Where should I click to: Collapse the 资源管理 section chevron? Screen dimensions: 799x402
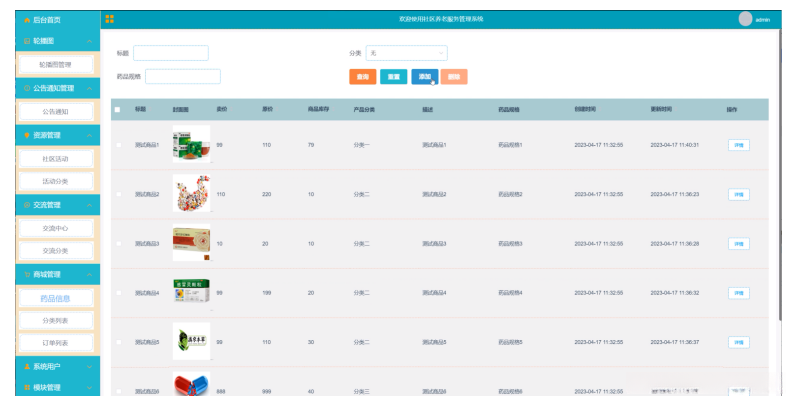tap(89, 135)
